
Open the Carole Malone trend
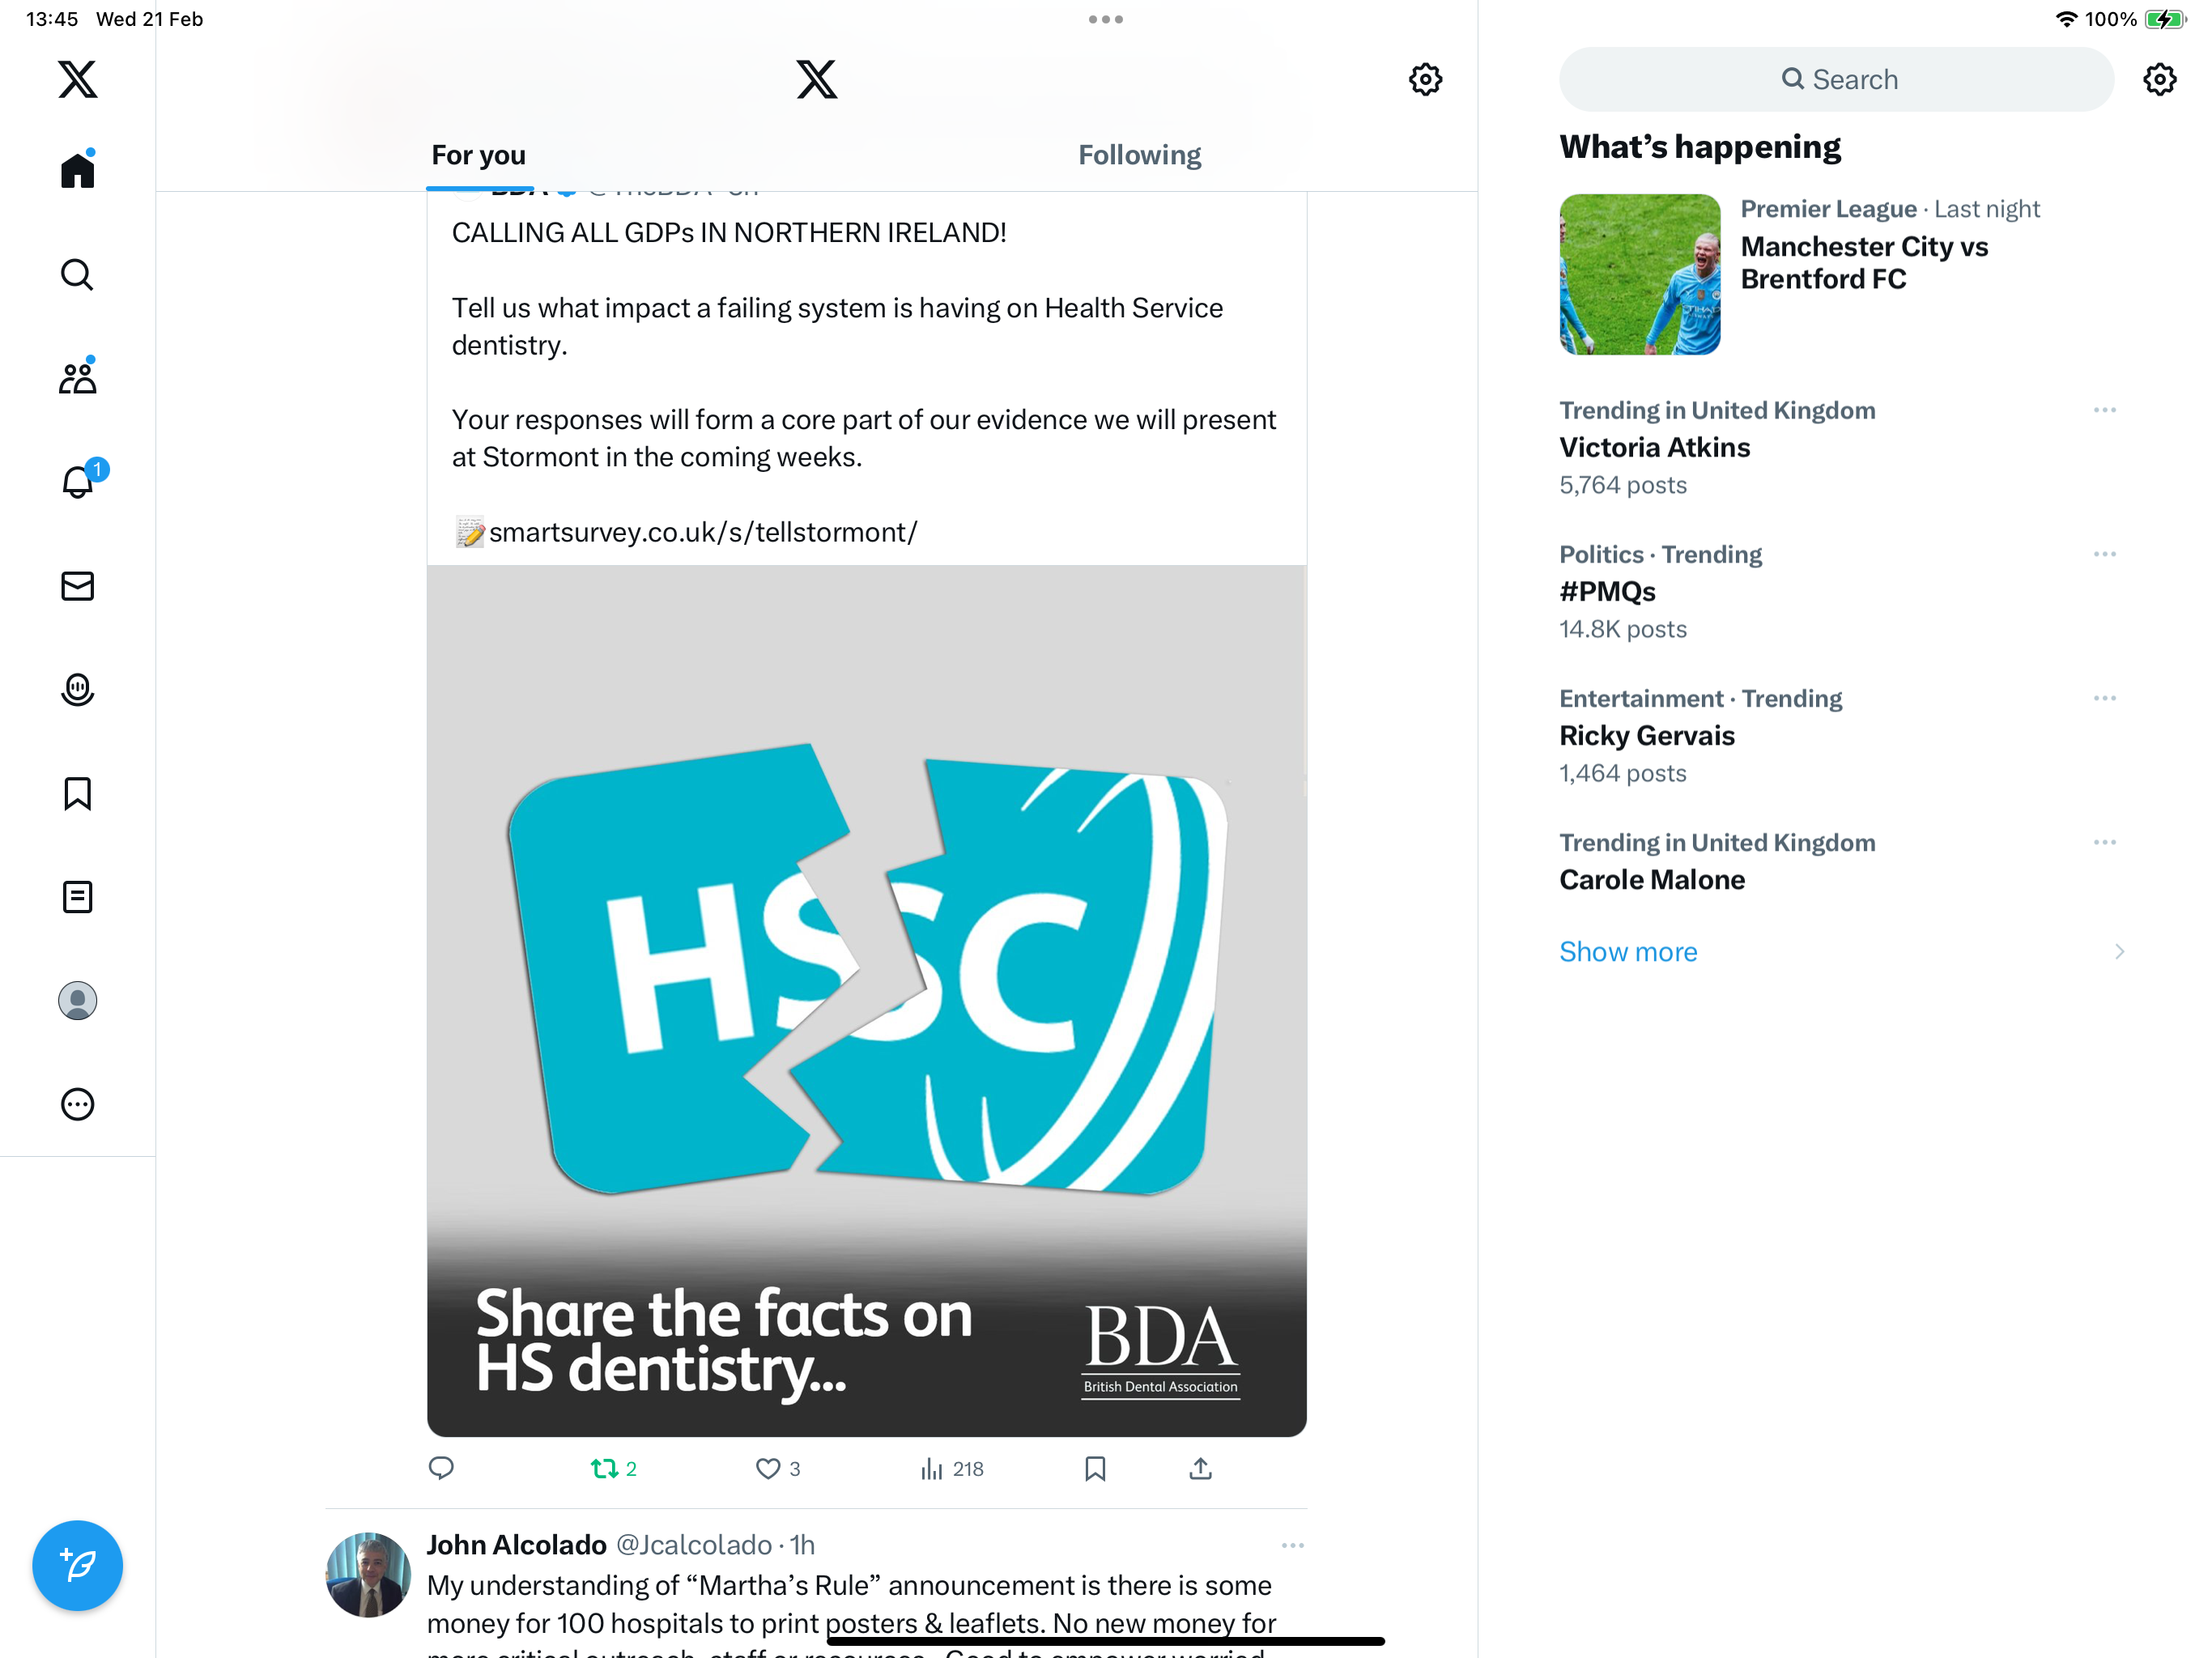1651,879
